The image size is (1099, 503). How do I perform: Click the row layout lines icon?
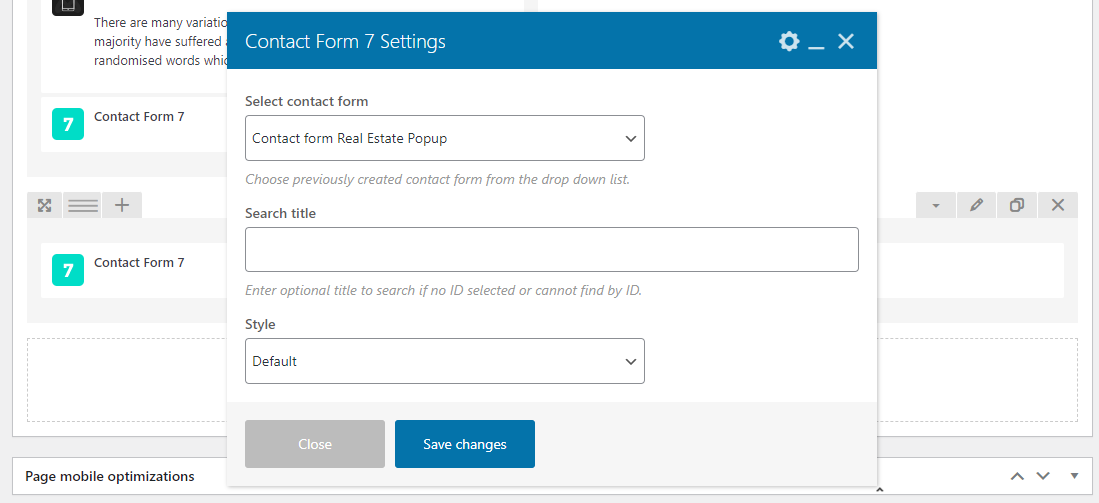click(x=83, y=205)
